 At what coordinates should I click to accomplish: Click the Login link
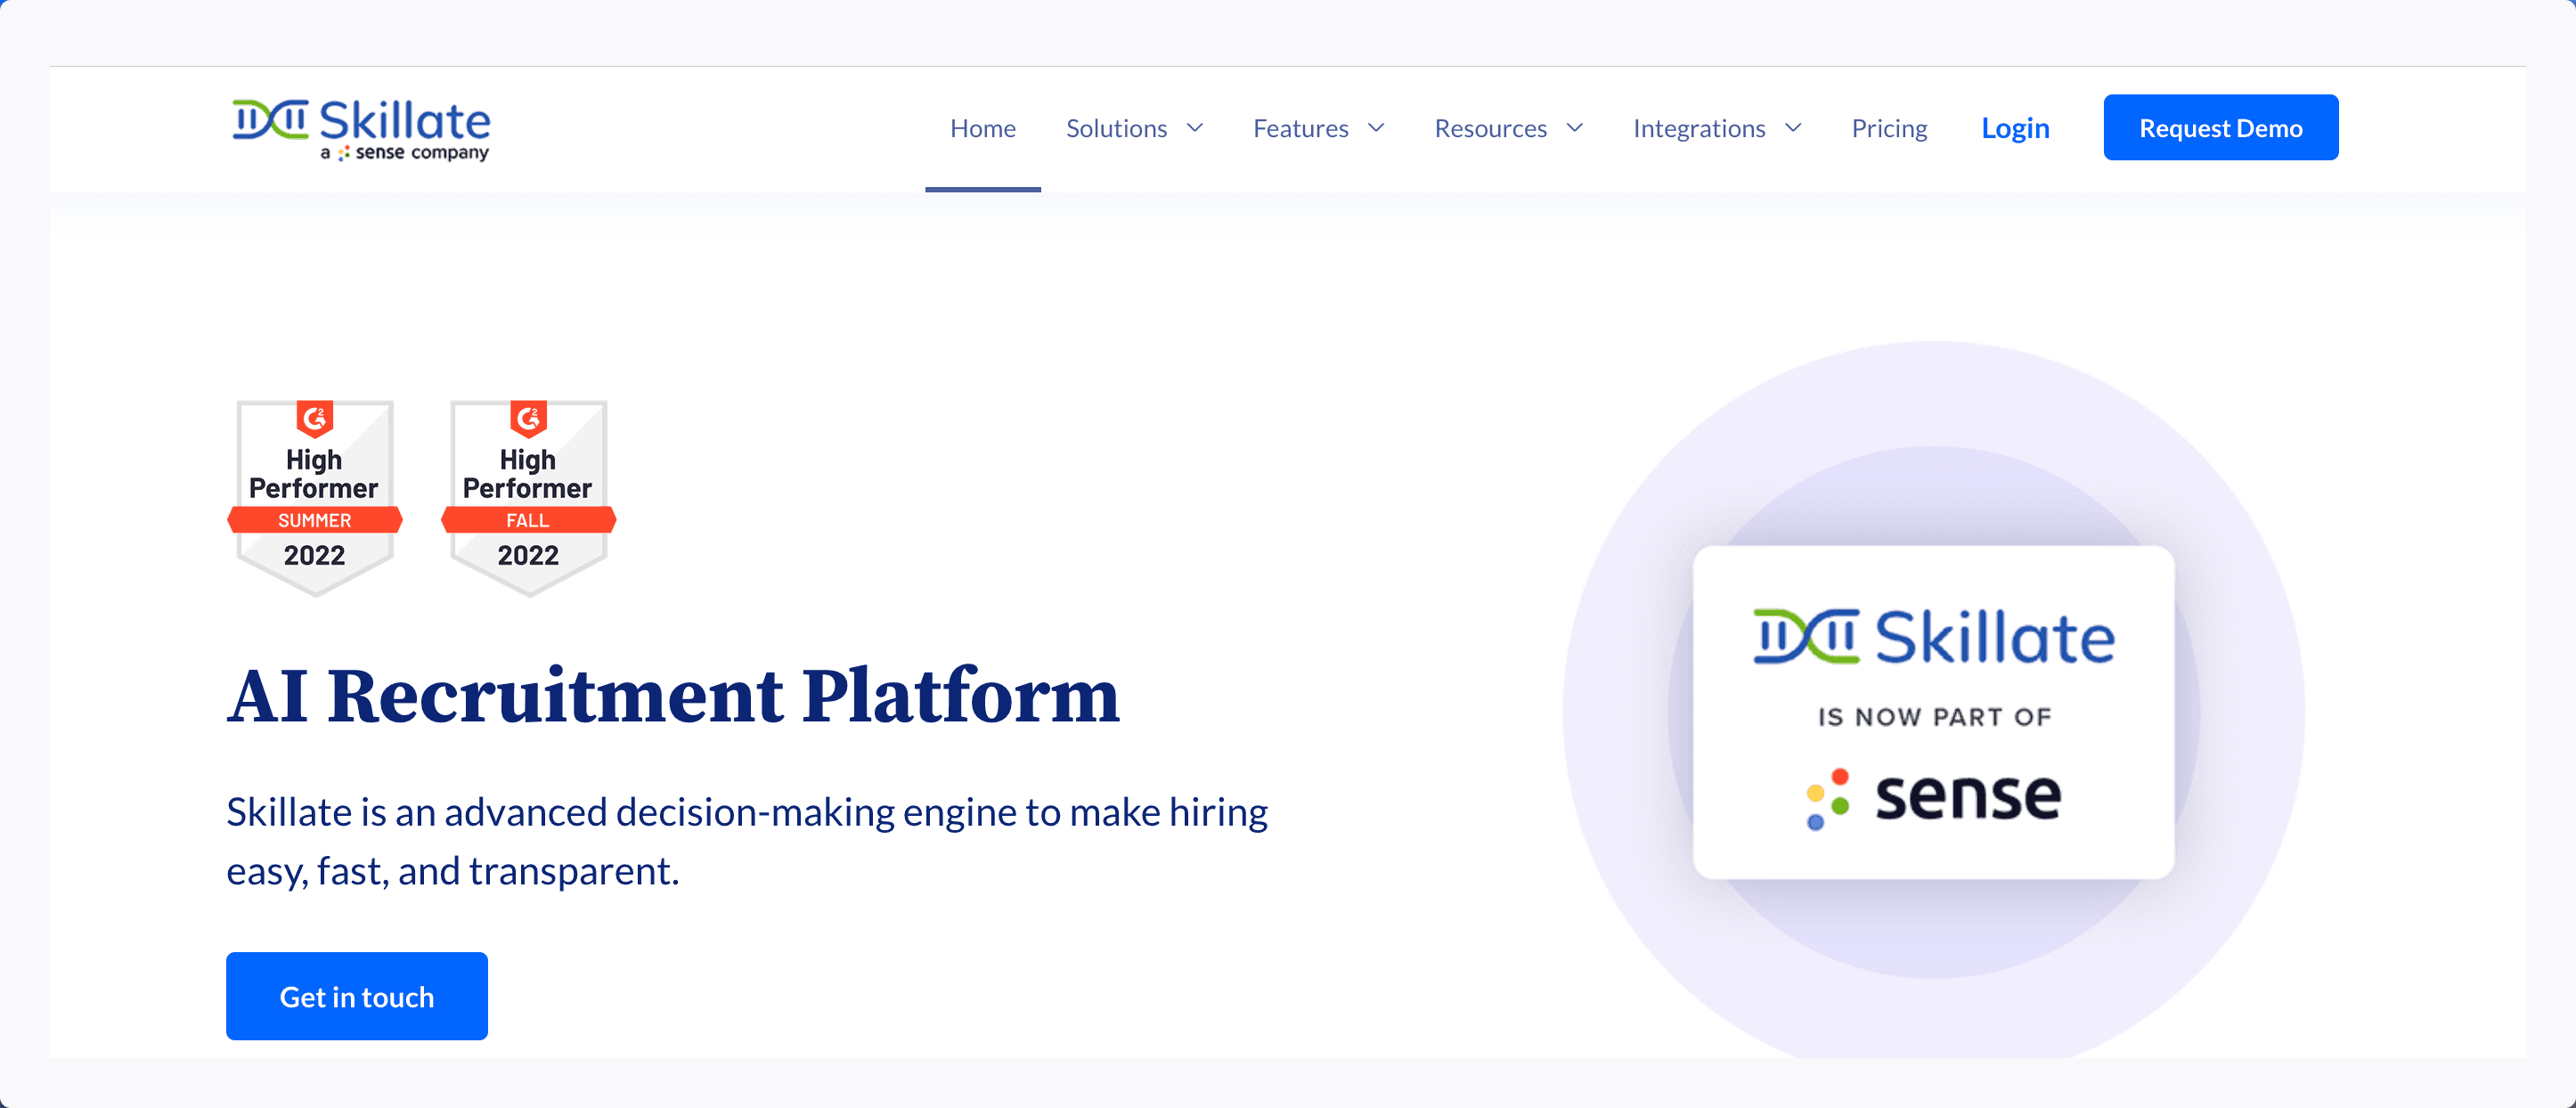tap(2015, 128)
